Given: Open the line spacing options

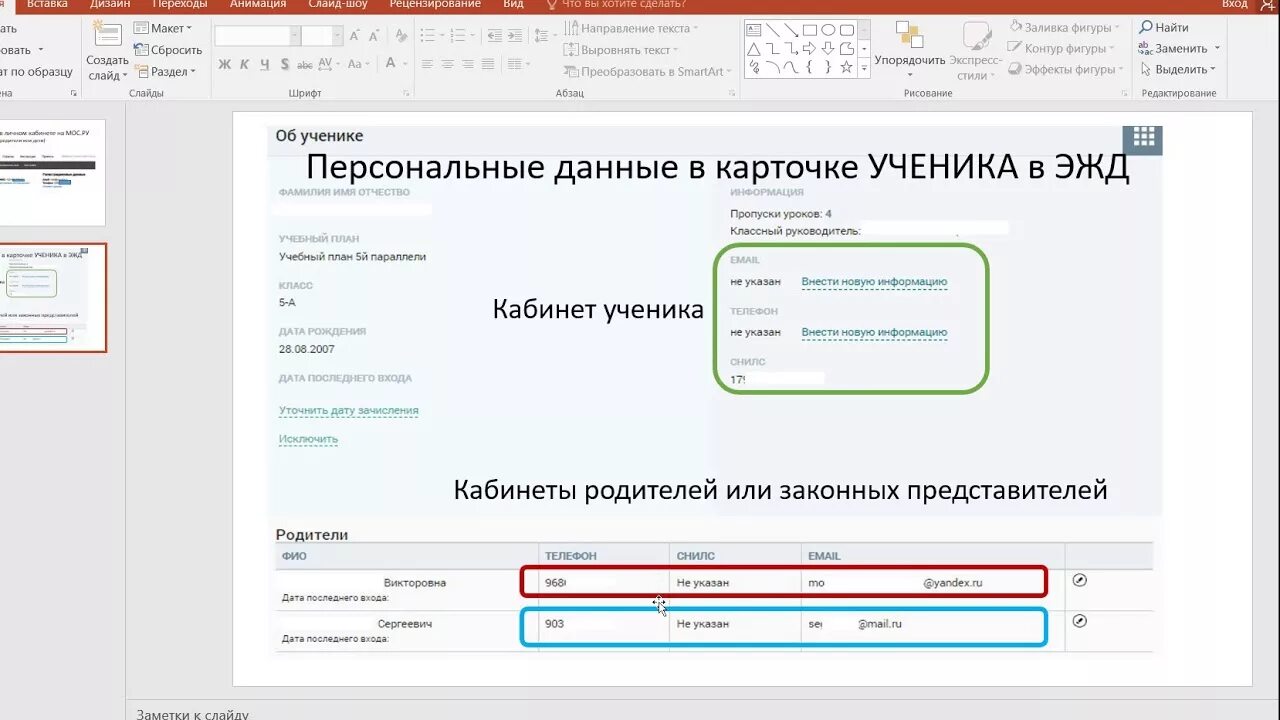Looking at the screenshot, I should 544,35.
